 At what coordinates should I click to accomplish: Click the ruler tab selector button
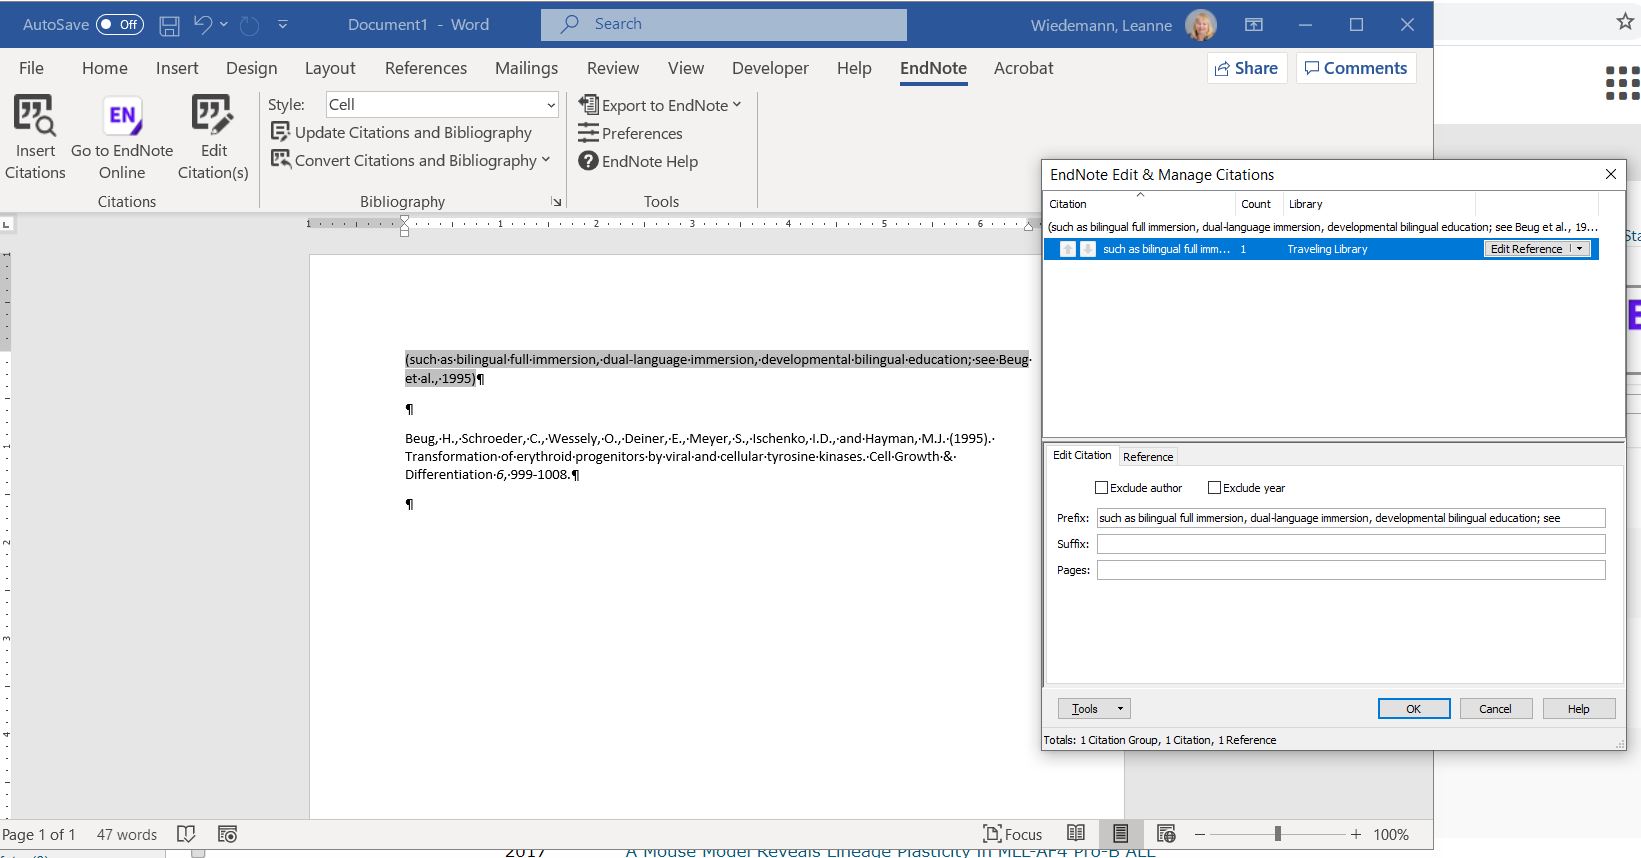coord(6,224)
